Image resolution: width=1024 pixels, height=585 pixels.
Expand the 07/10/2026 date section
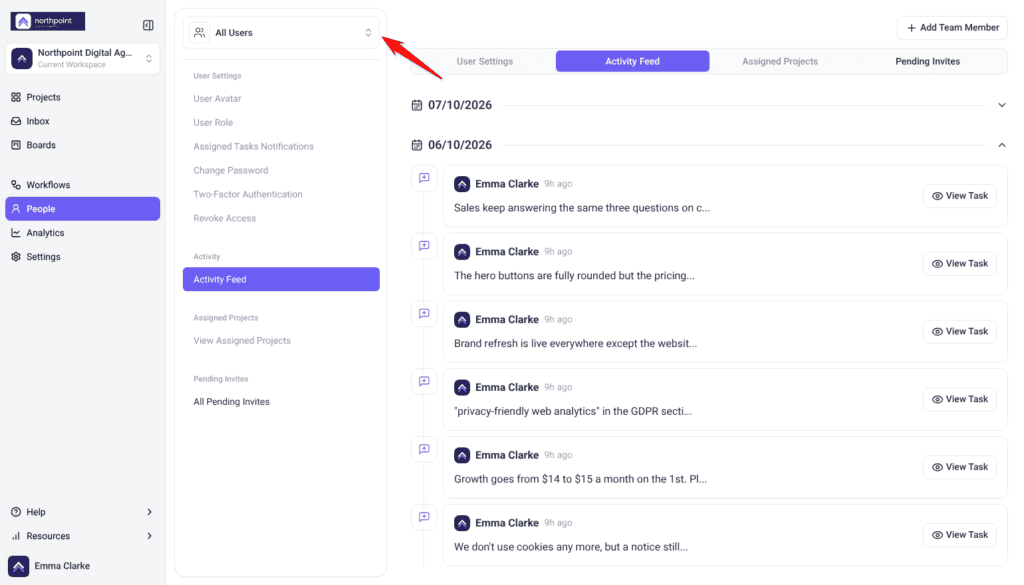click(x=1002, y=105)
